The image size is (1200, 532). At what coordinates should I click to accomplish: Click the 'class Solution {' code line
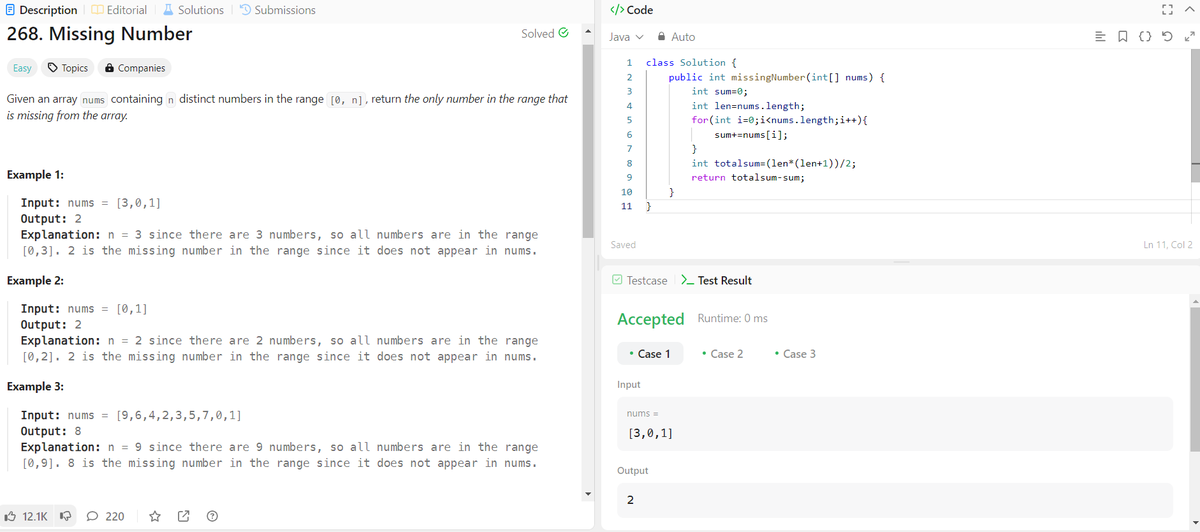click(x=692, y=63)
